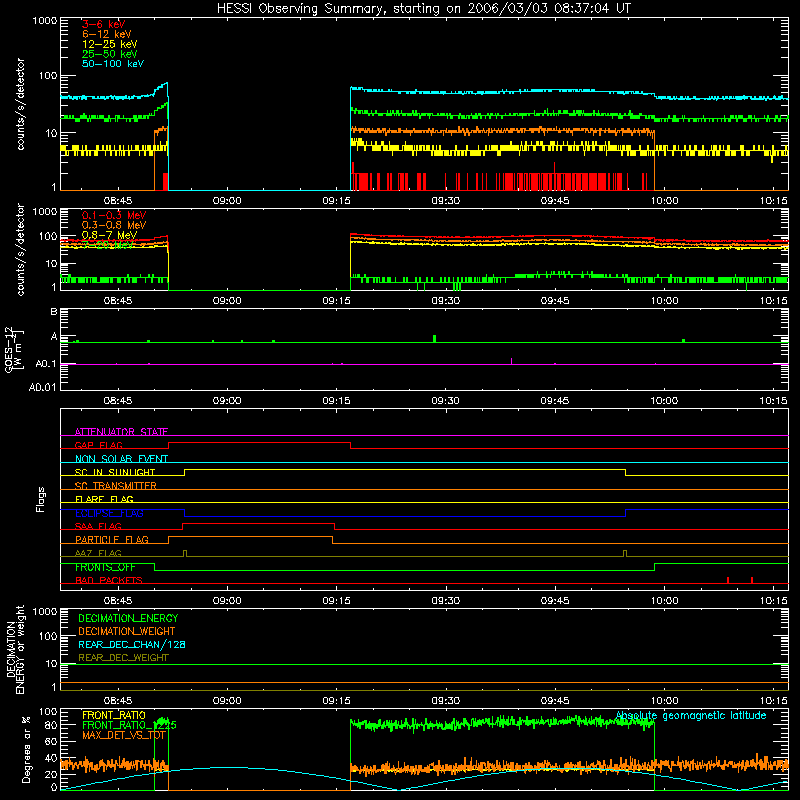Select the 10:00 tick under the top panel

coord(664,201)
